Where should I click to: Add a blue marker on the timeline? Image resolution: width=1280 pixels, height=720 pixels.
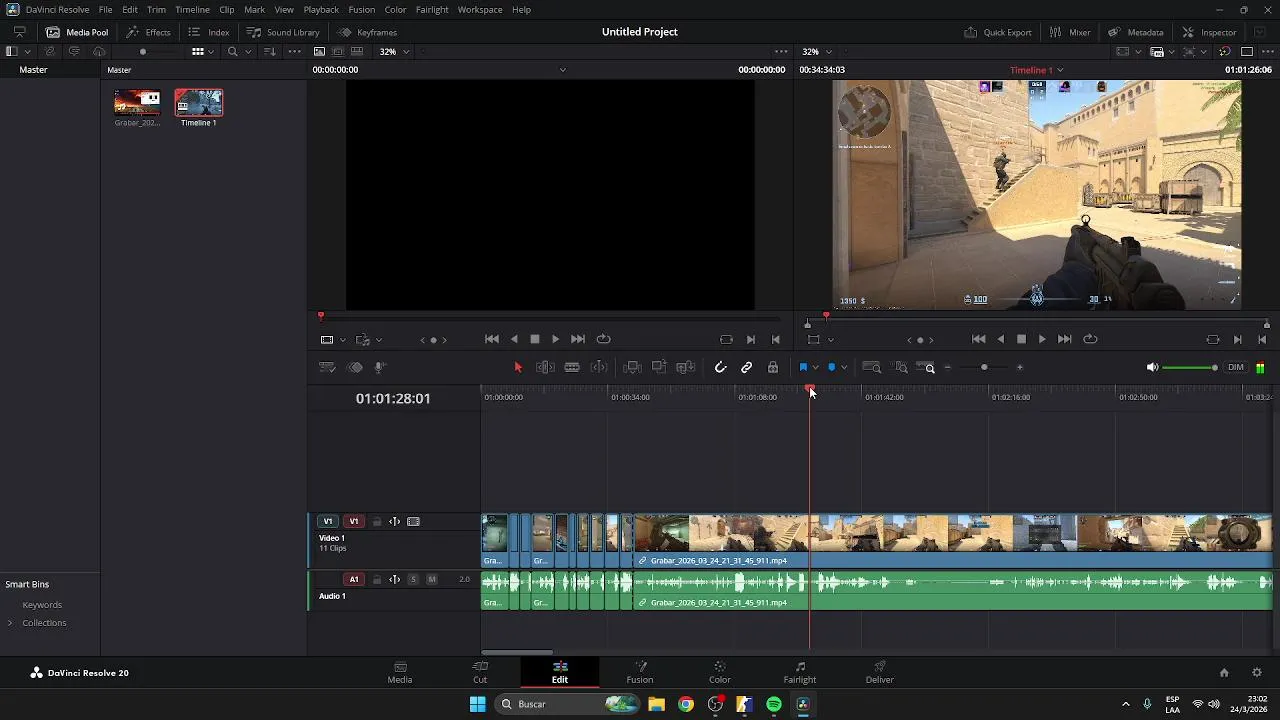[x=831, y=368]
